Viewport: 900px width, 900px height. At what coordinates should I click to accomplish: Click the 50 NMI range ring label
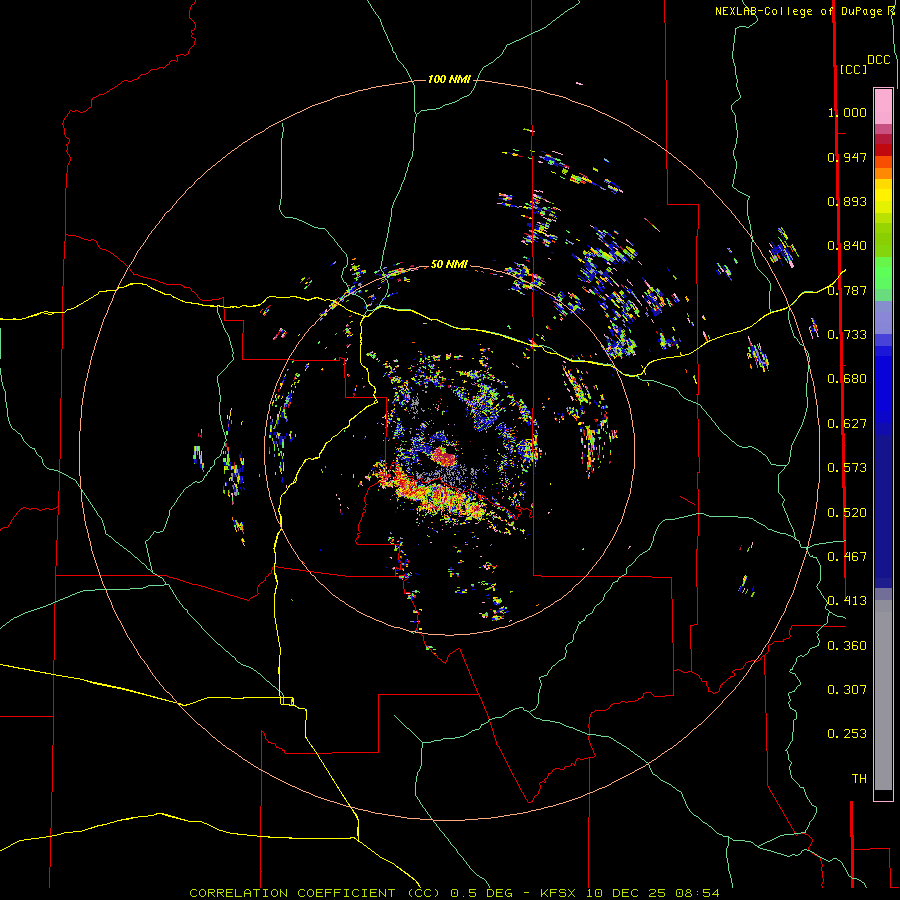449,264
